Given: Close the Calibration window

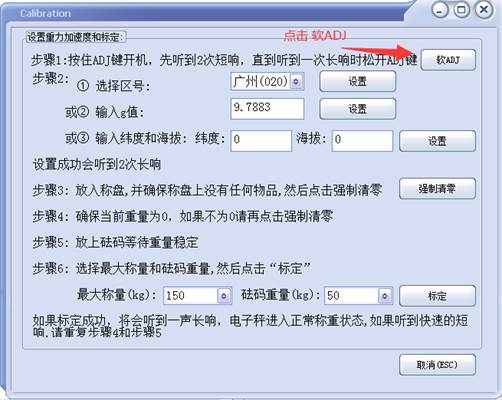Looking at the screenshot, I should click(484, 10).
